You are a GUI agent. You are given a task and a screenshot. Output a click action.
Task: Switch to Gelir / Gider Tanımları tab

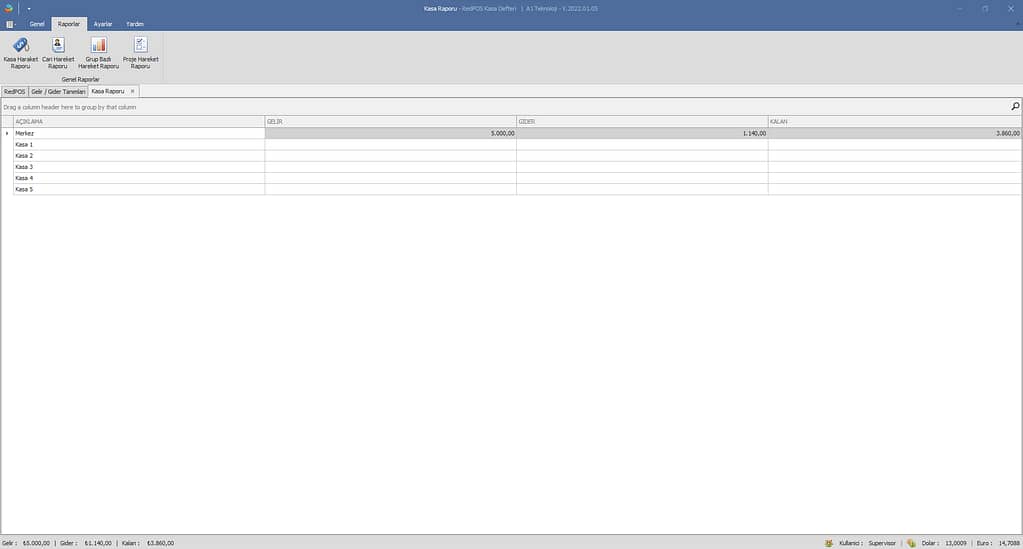point(58,91)
